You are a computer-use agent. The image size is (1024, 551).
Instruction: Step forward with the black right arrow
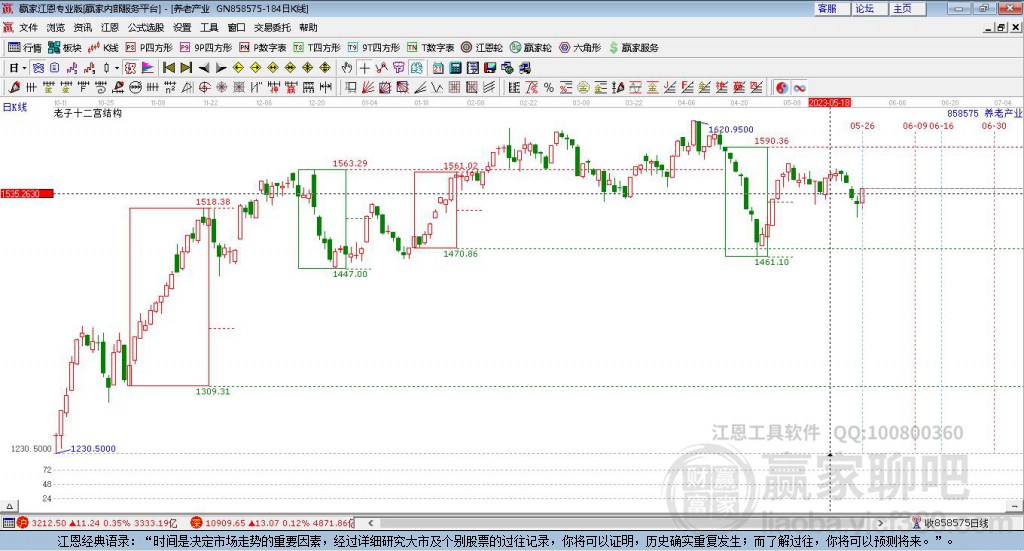click(222, 68)
